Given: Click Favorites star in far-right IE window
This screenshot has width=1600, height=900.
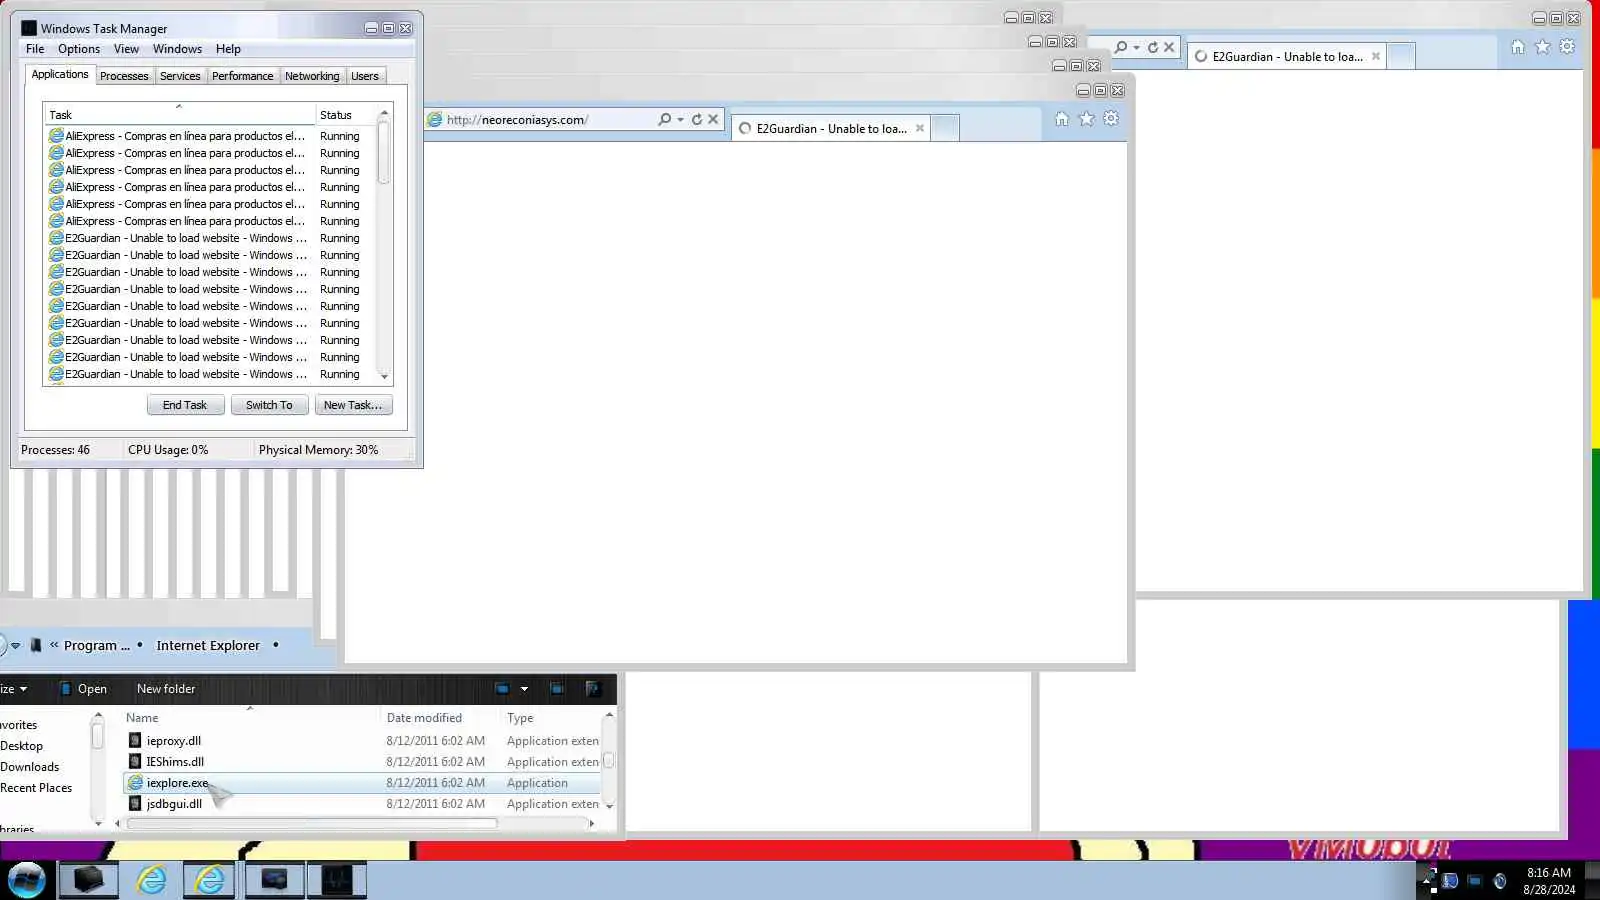Looking at the screenshot, I should [1543, 47].
